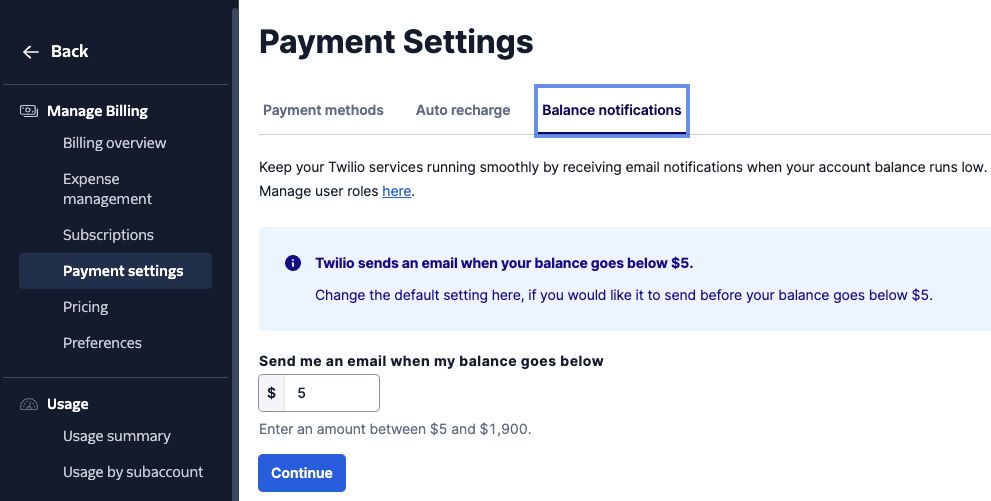This screenshot has width=991, height=501.
Task: Go to Usage by subaccount
Action: pos(133,472)
